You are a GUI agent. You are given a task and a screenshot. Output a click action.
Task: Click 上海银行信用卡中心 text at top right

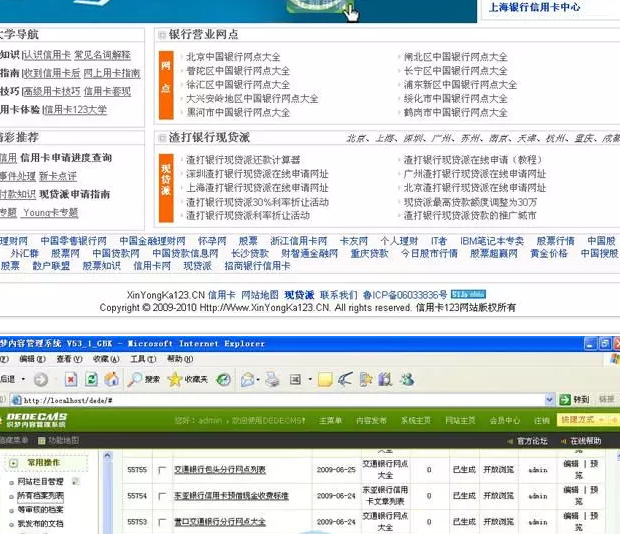(535, 7)
